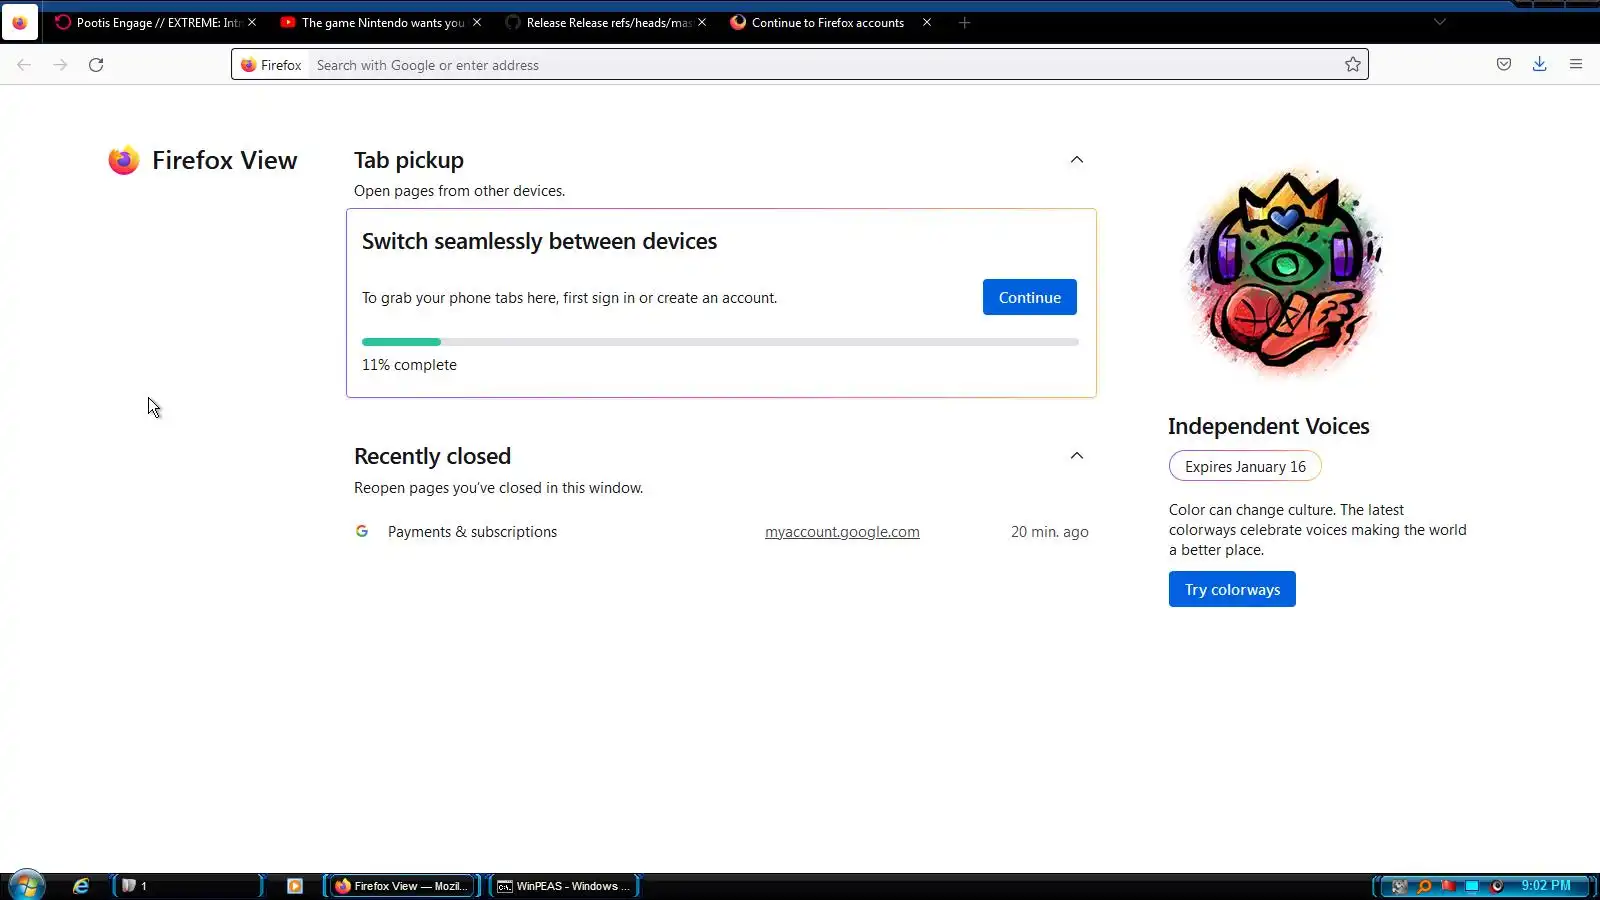1600x900 pixels.
Task: Close the Nintendo YouTube tab
Action: coord(477,22)
